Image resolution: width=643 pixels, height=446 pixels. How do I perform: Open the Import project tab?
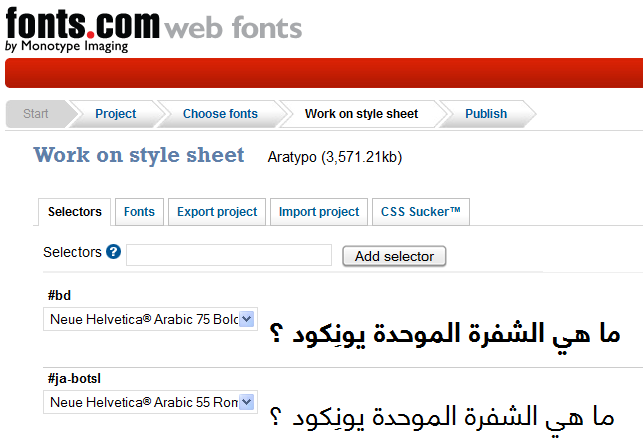pyautogui.click(x=319, y=212)
